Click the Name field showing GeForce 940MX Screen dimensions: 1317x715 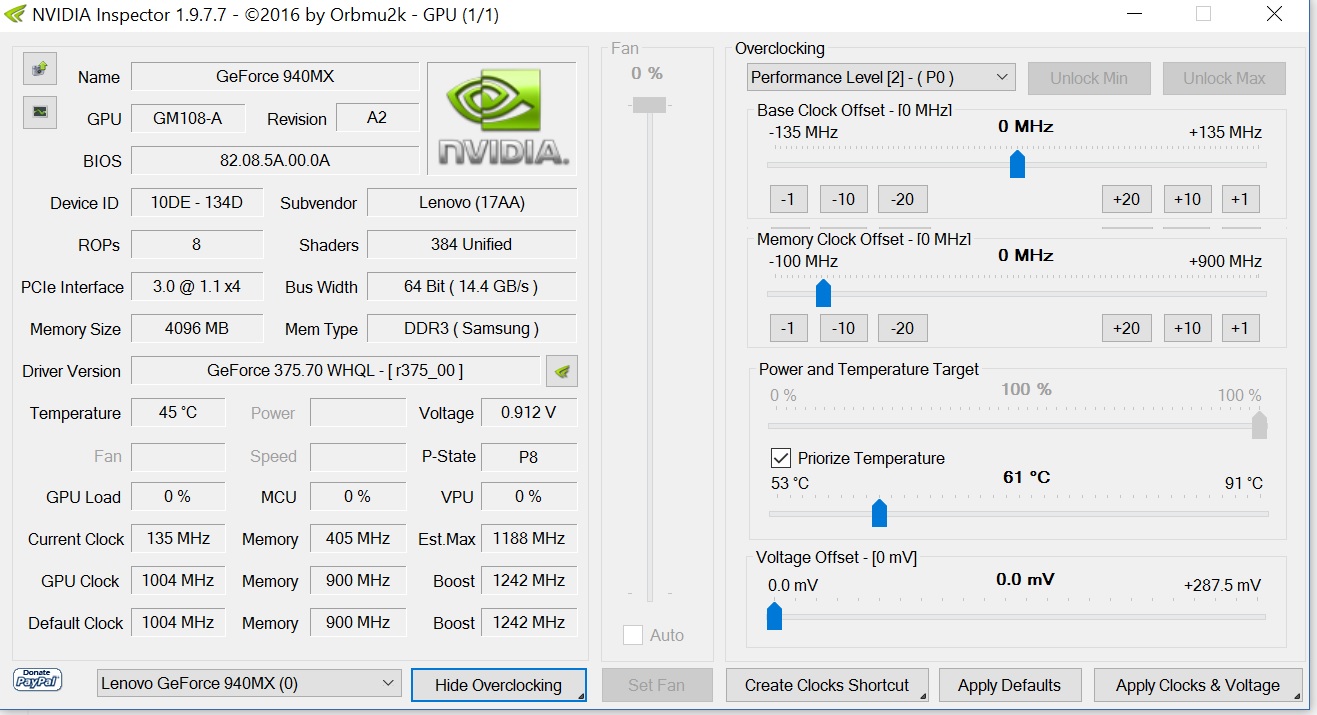tap(275, 76)
